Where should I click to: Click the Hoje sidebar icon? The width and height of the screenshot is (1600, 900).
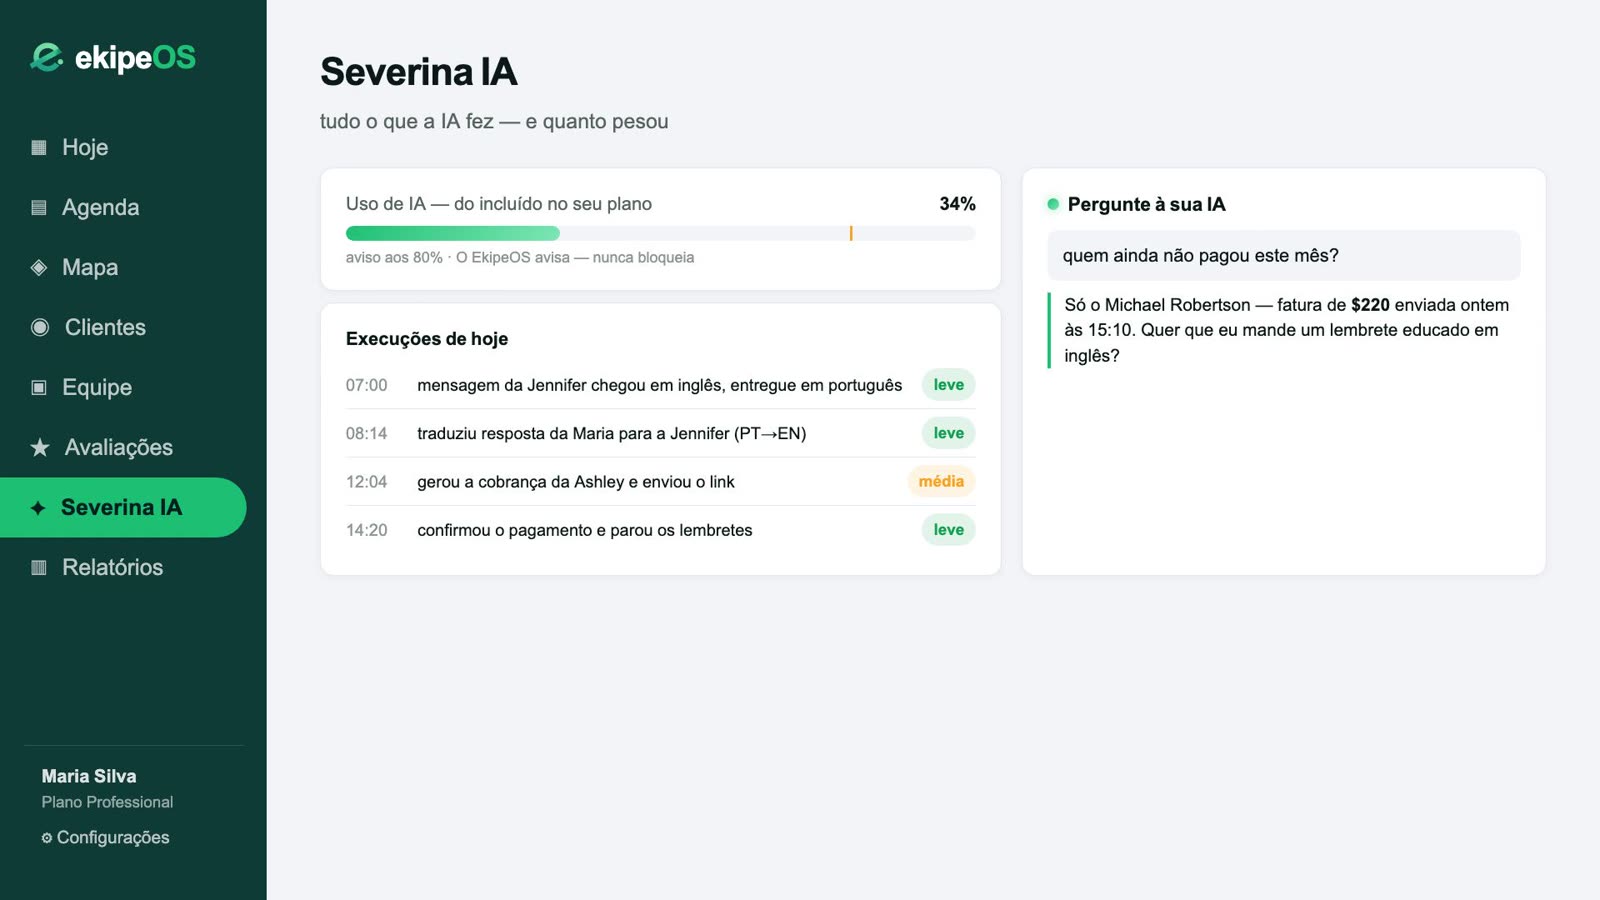tap(39, 147)
